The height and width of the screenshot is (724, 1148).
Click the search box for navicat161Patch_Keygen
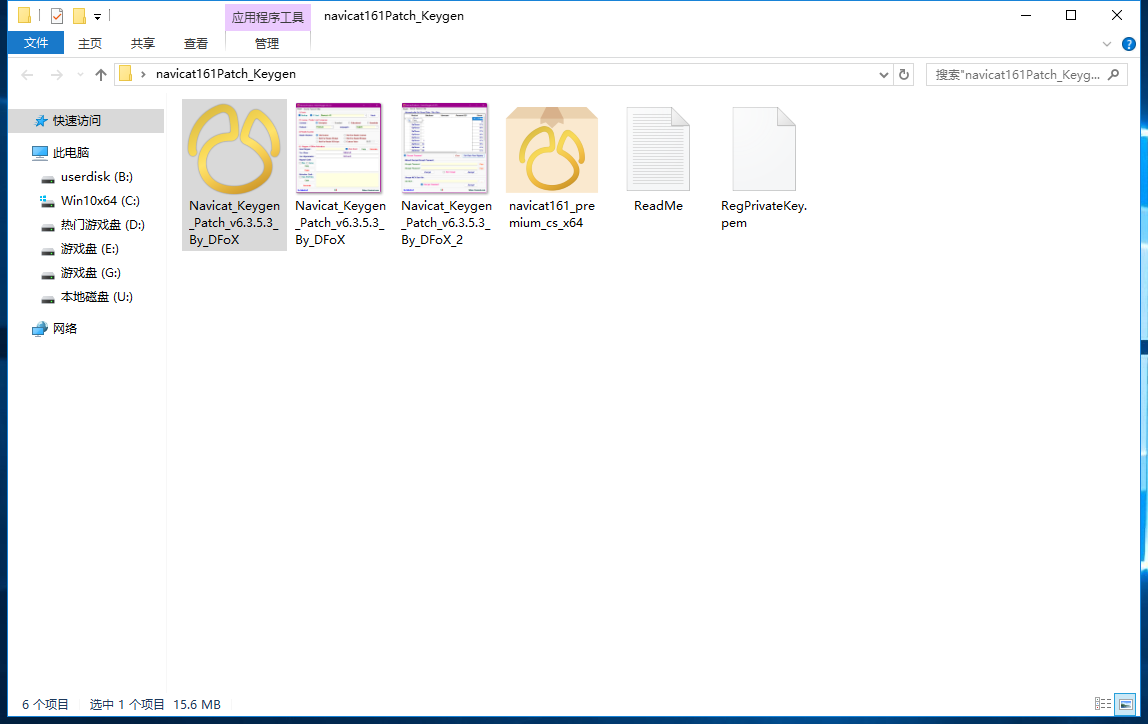1020,74
